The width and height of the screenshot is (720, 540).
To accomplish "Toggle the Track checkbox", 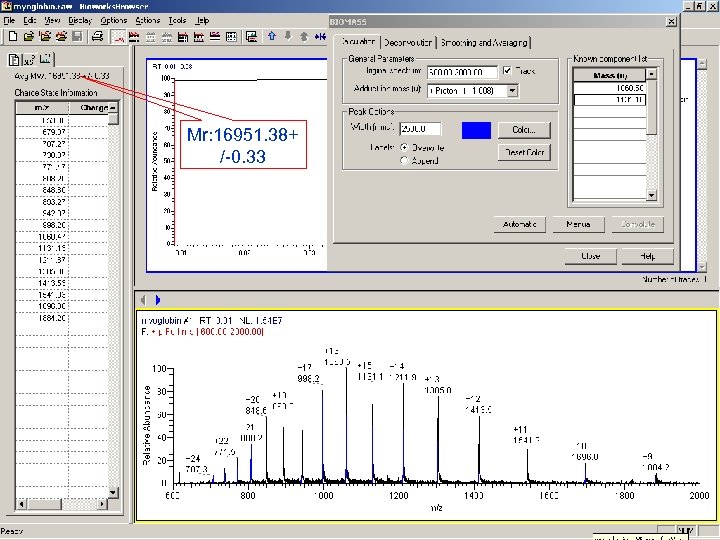I will (x=508, y=72).
